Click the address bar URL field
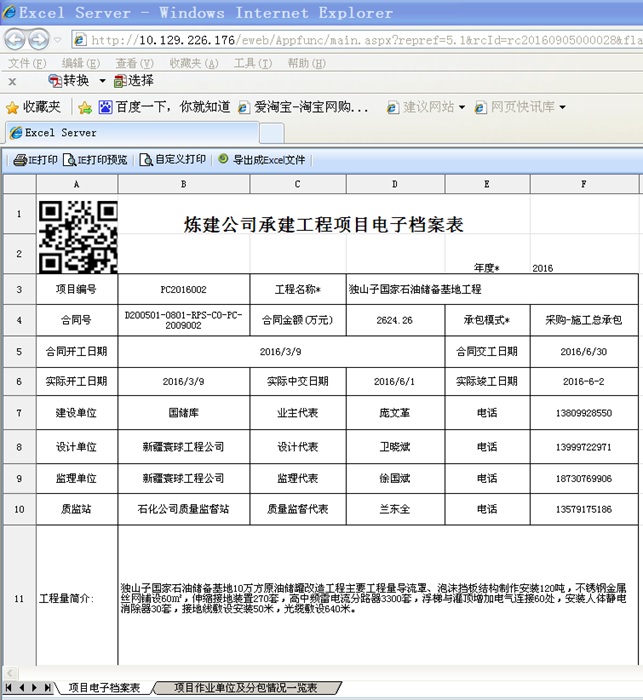The height and width of the screenshot is (700, 643). [357, 40]
